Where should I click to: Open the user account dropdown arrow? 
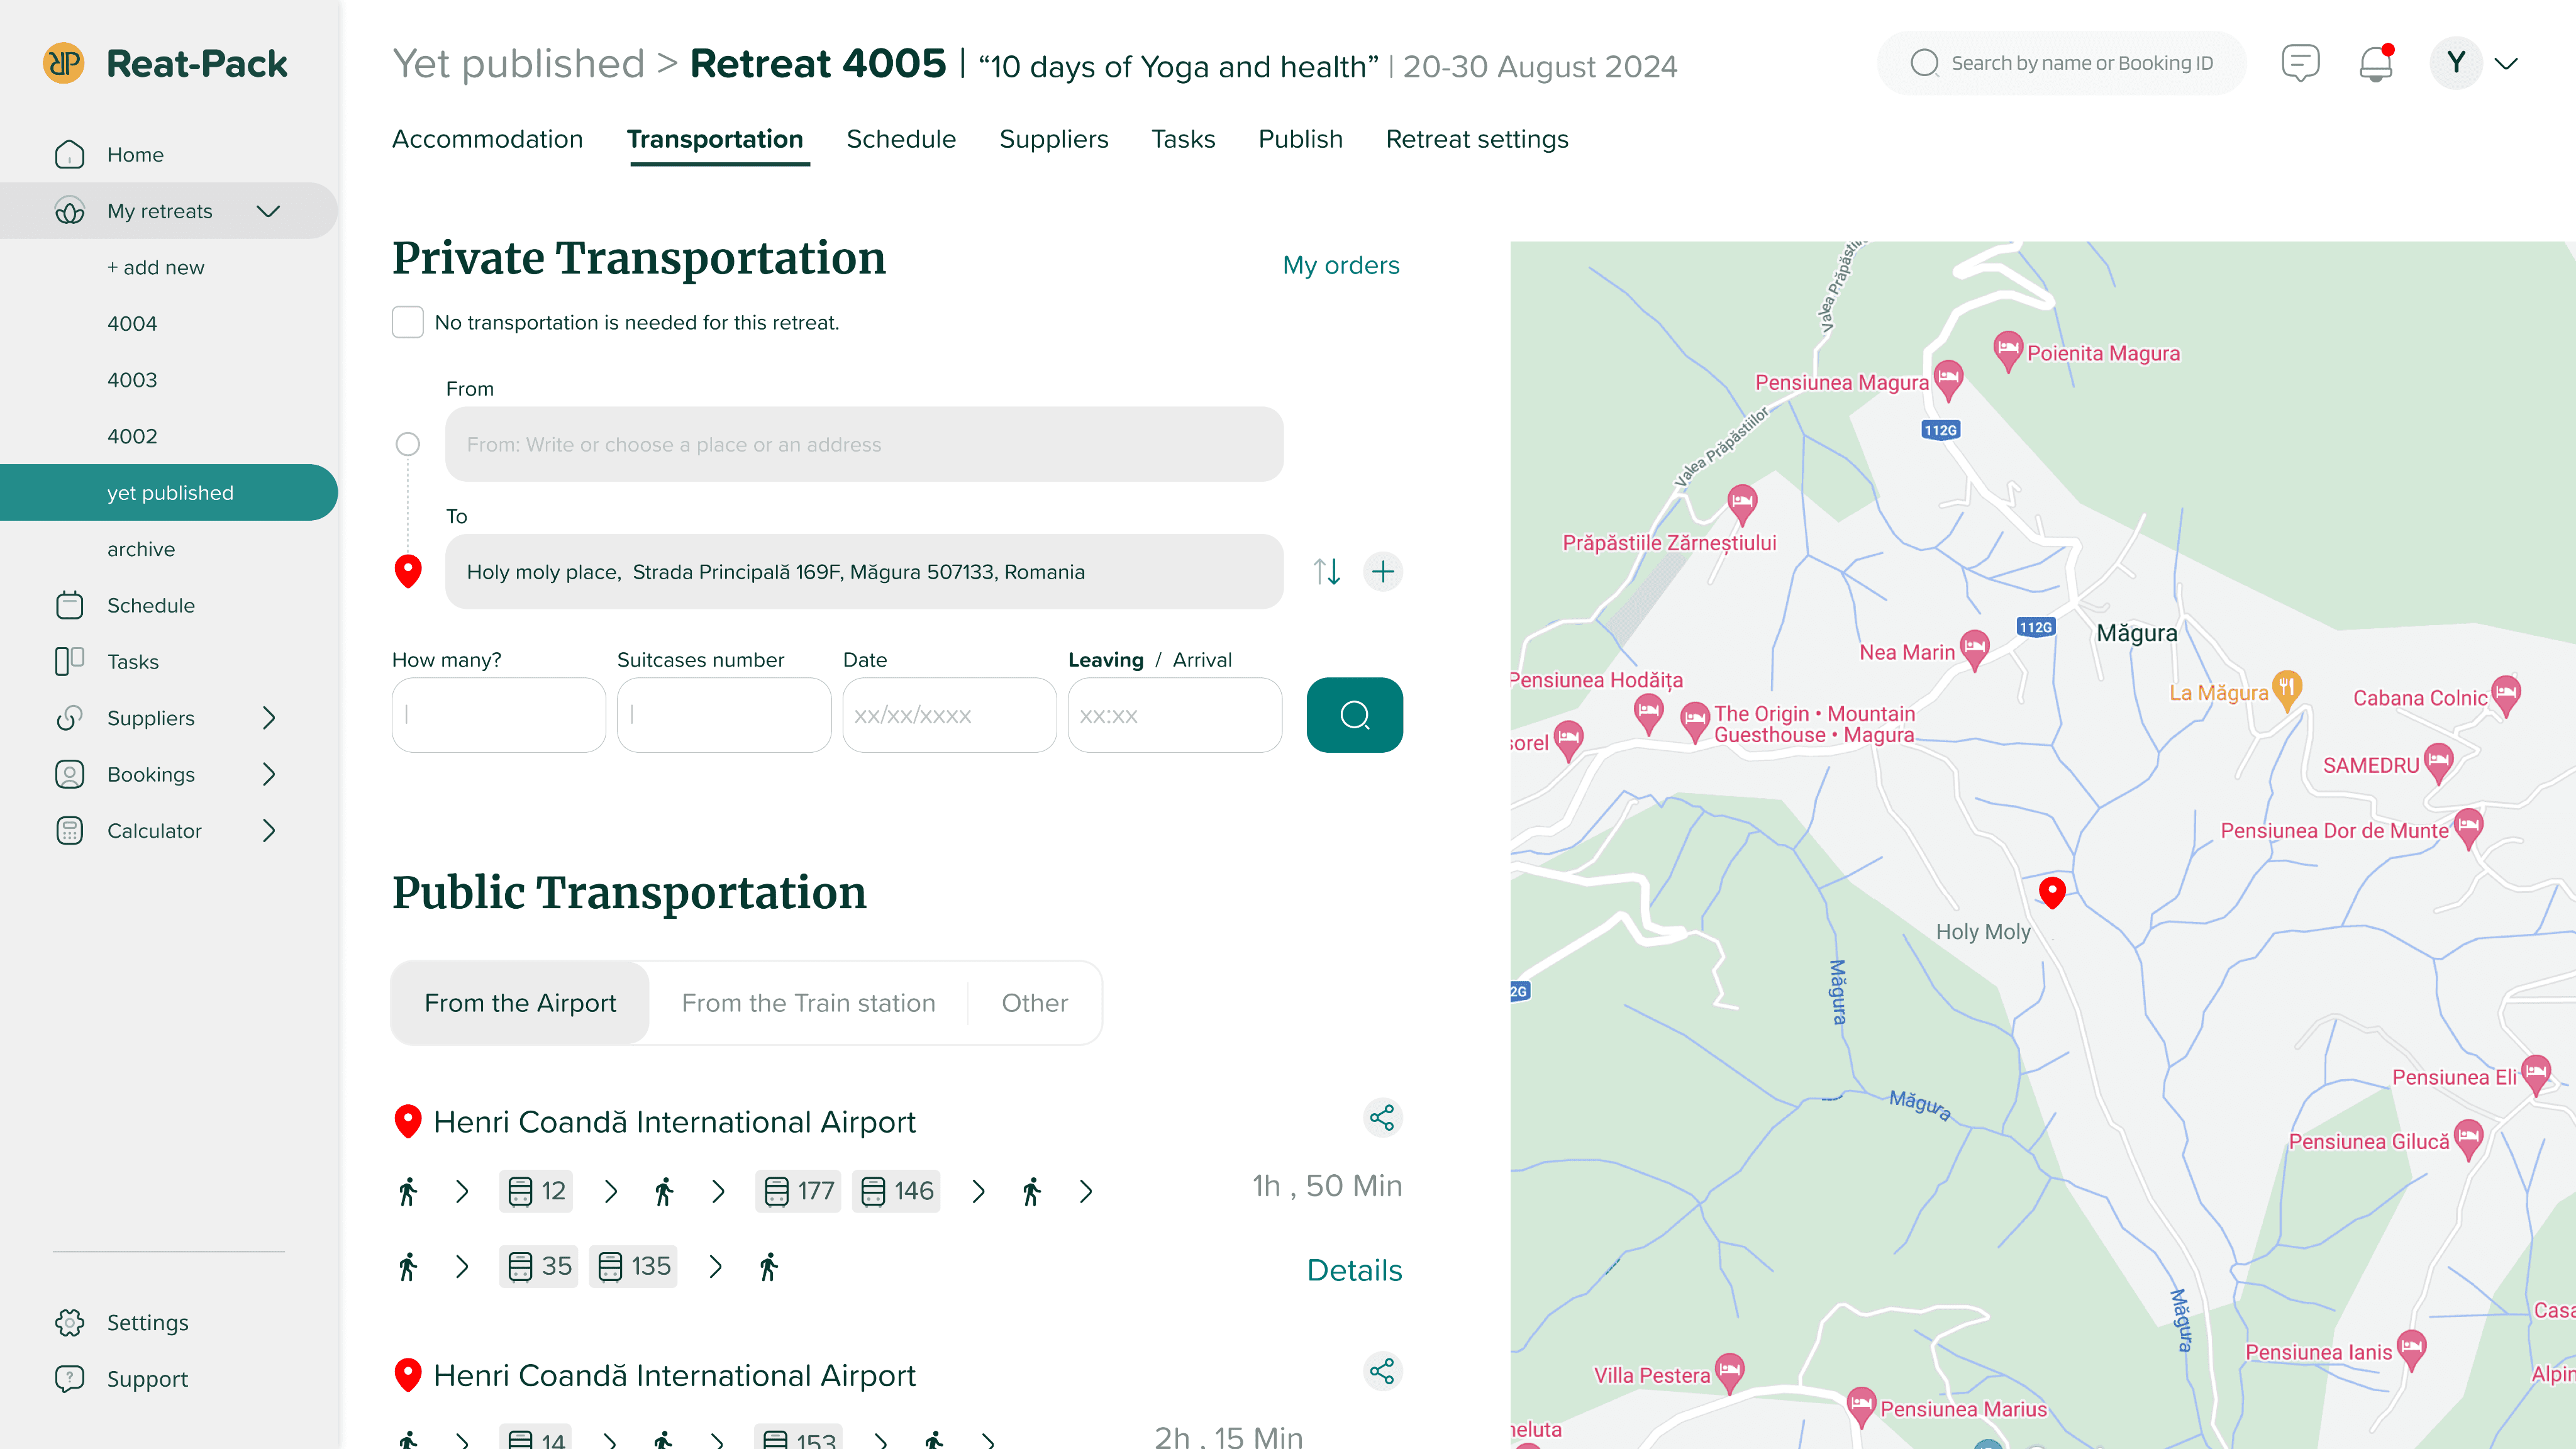(2506, 64)
